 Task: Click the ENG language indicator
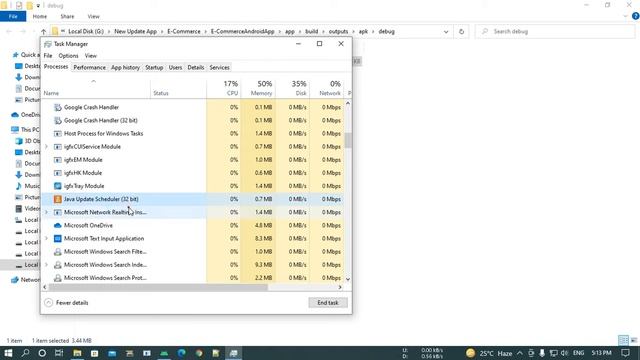coord(578,353)
